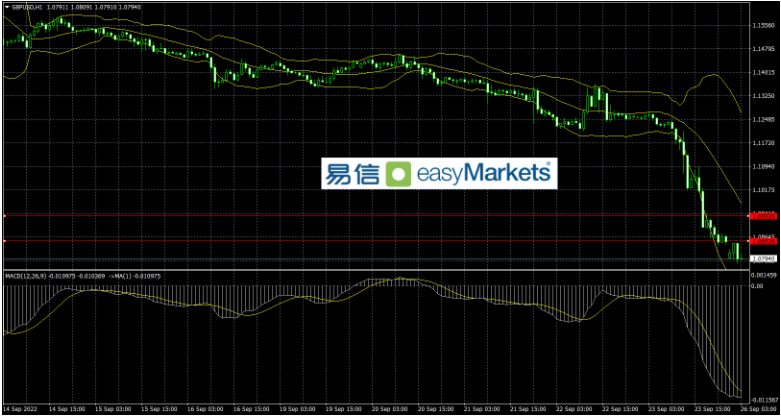Click the 23 Sep 03:00 time label
781x417 pixels.
[x=668, y=407]
